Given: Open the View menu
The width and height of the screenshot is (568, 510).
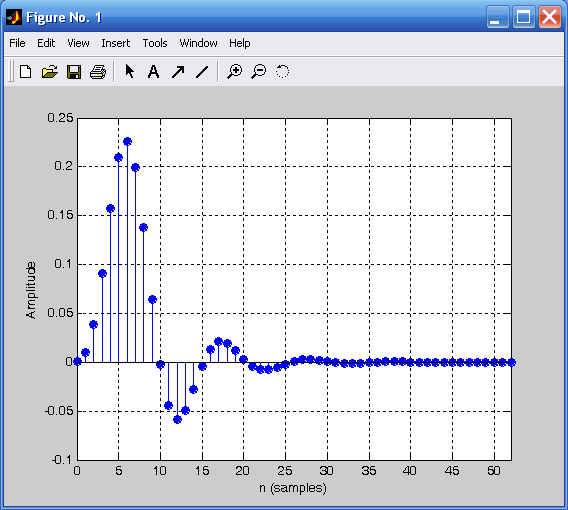Looking at the screenshot, I should pos(78,43).
